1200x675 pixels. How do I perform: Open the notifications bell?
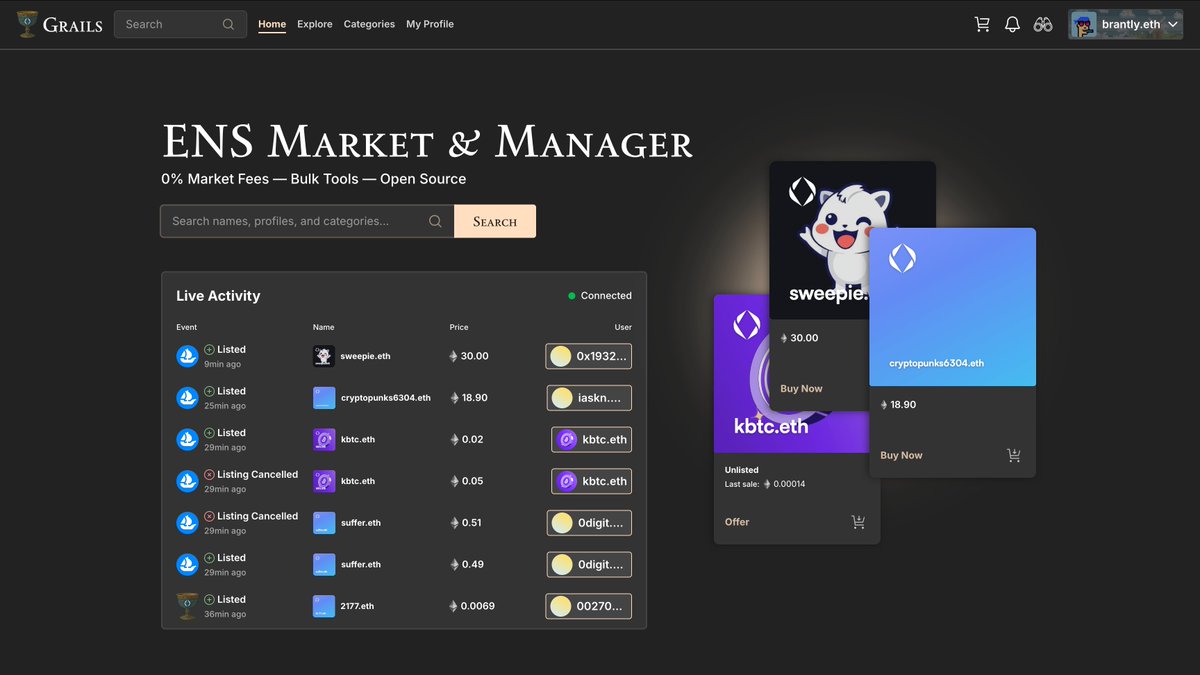[x=1012, y=24]
